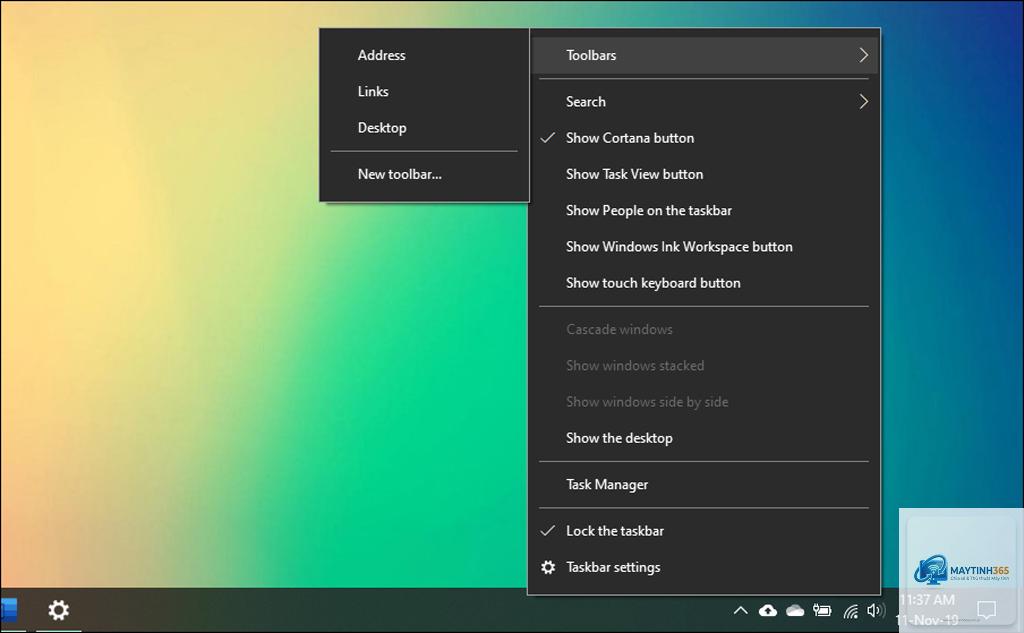Select the Address toolbar in the submenu
Image resolution: width=1024 pixels, height=633 pixels.
coord(424,55)
